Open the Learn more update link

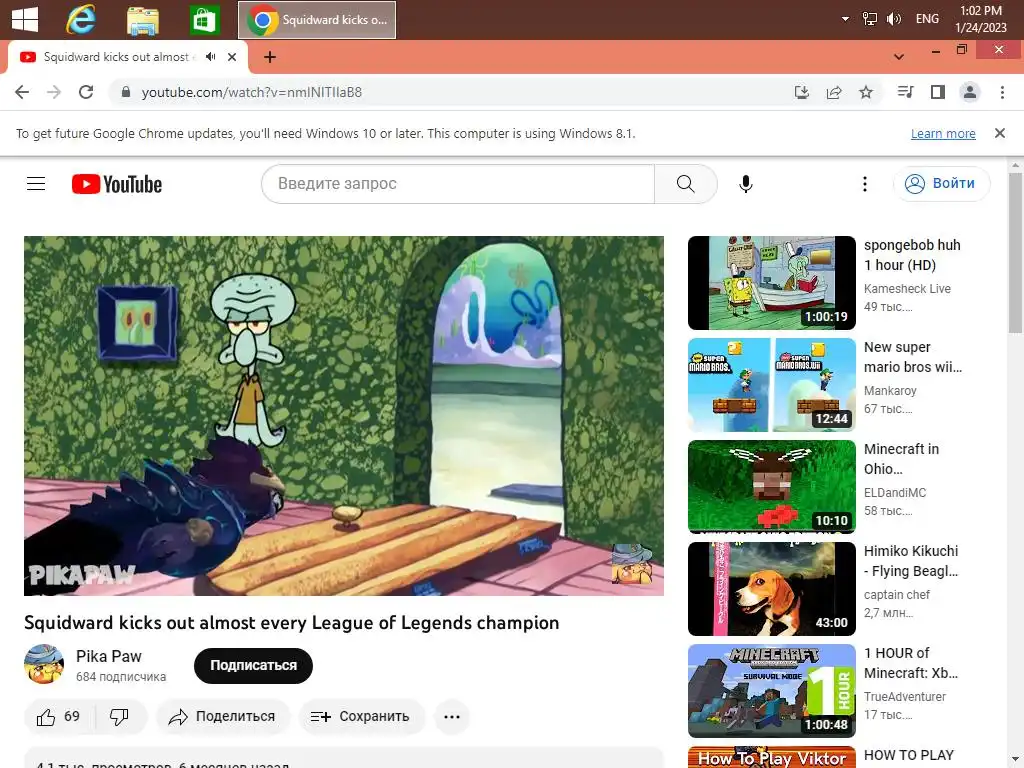tap(943, 133)
